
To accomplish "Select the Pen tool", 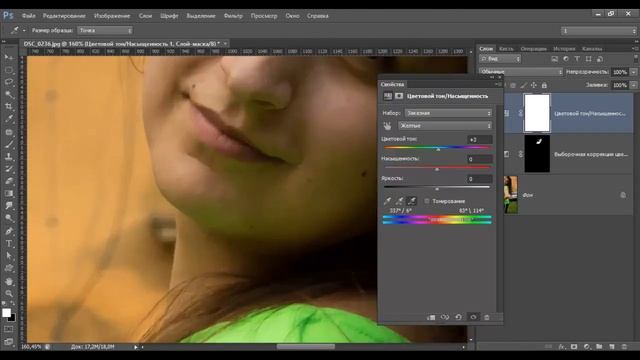I will (9, 231).
